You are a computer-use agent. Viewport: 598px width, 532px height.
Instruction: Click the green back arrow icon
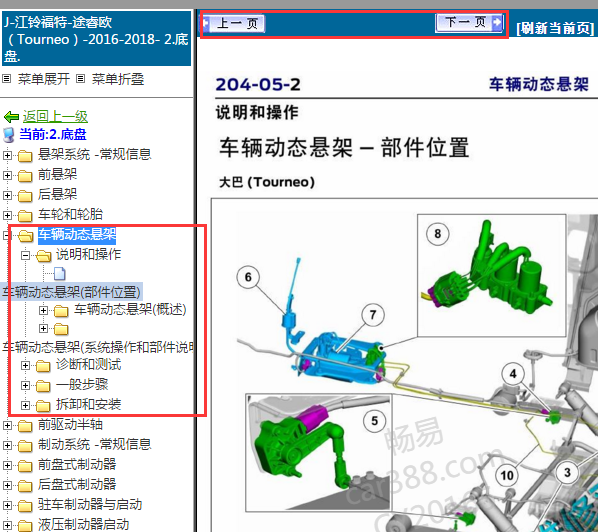[x=11, y=117]
